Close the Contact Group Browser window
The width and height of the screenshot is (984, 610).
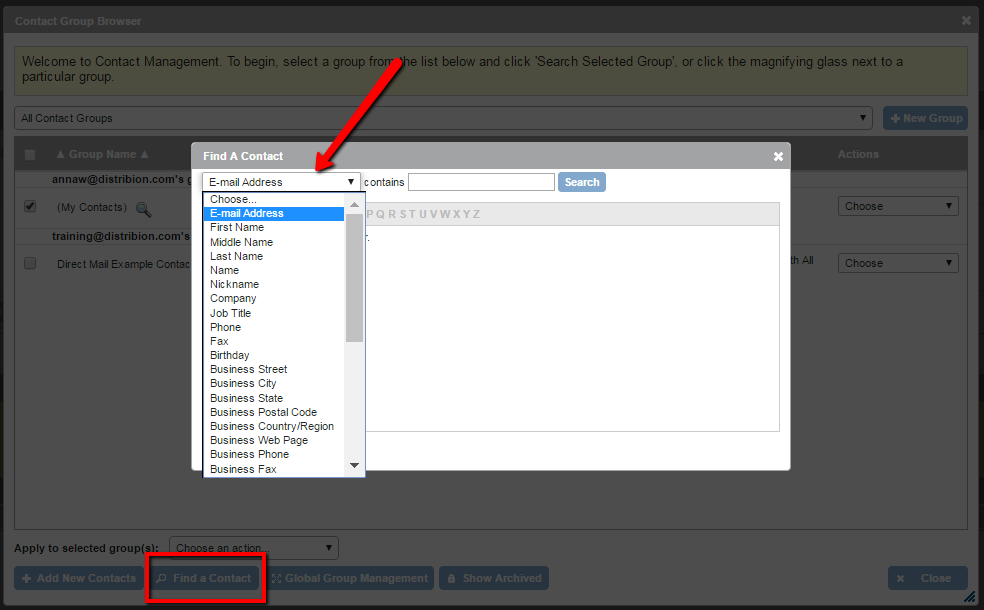pyautogui.click(x=966, y=21)
